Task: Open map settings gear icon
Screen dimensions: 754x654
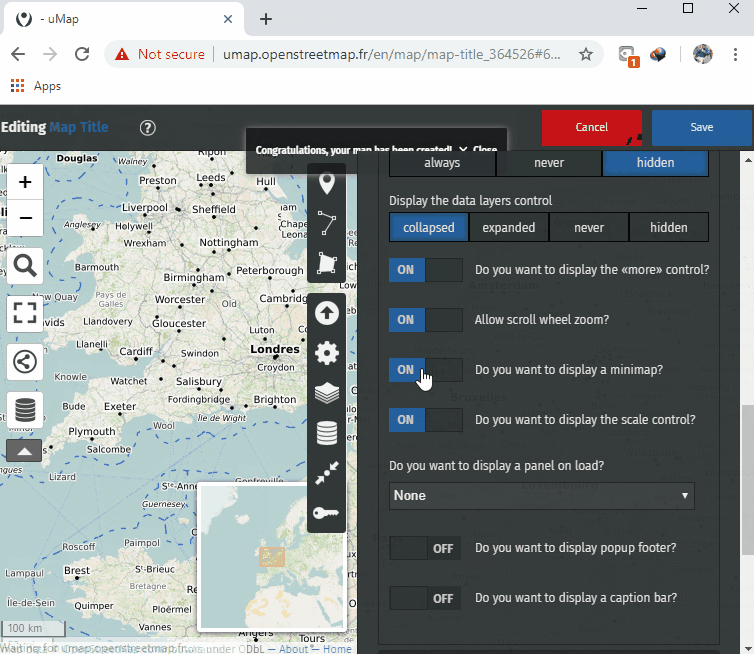Action: [x=326, y=353]
